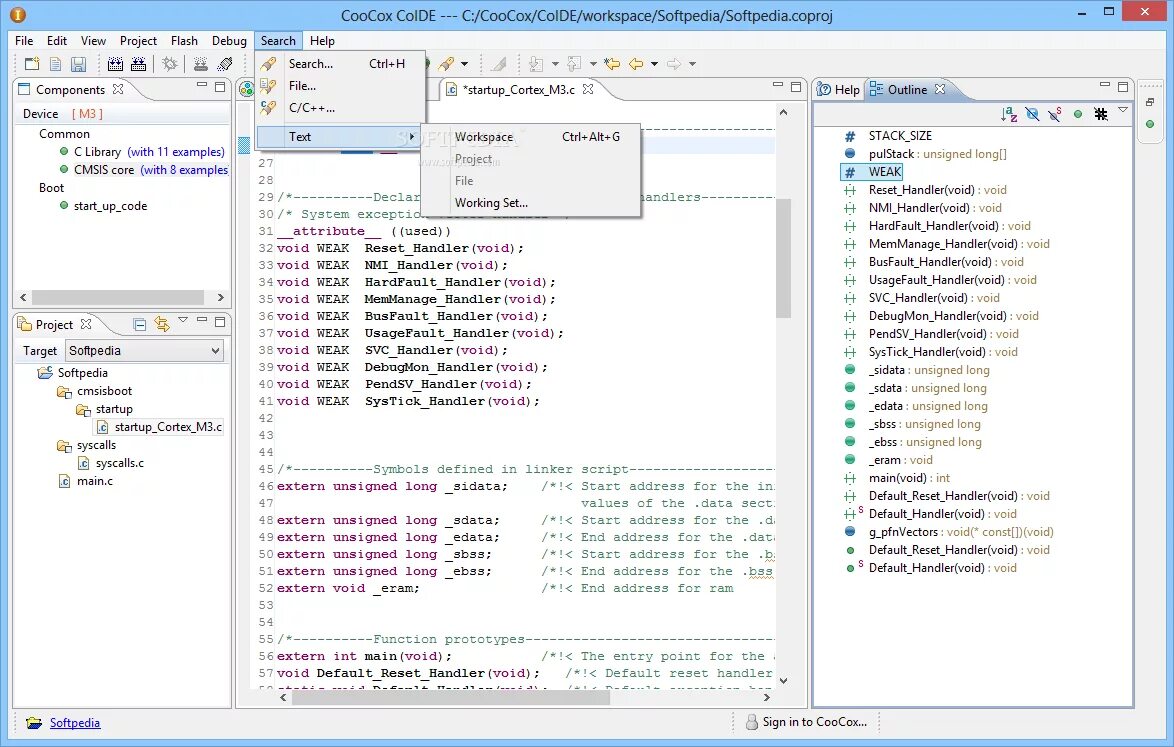
Task: Open dropdown arrow next to Forward button
Action: (x=693, y=64)
